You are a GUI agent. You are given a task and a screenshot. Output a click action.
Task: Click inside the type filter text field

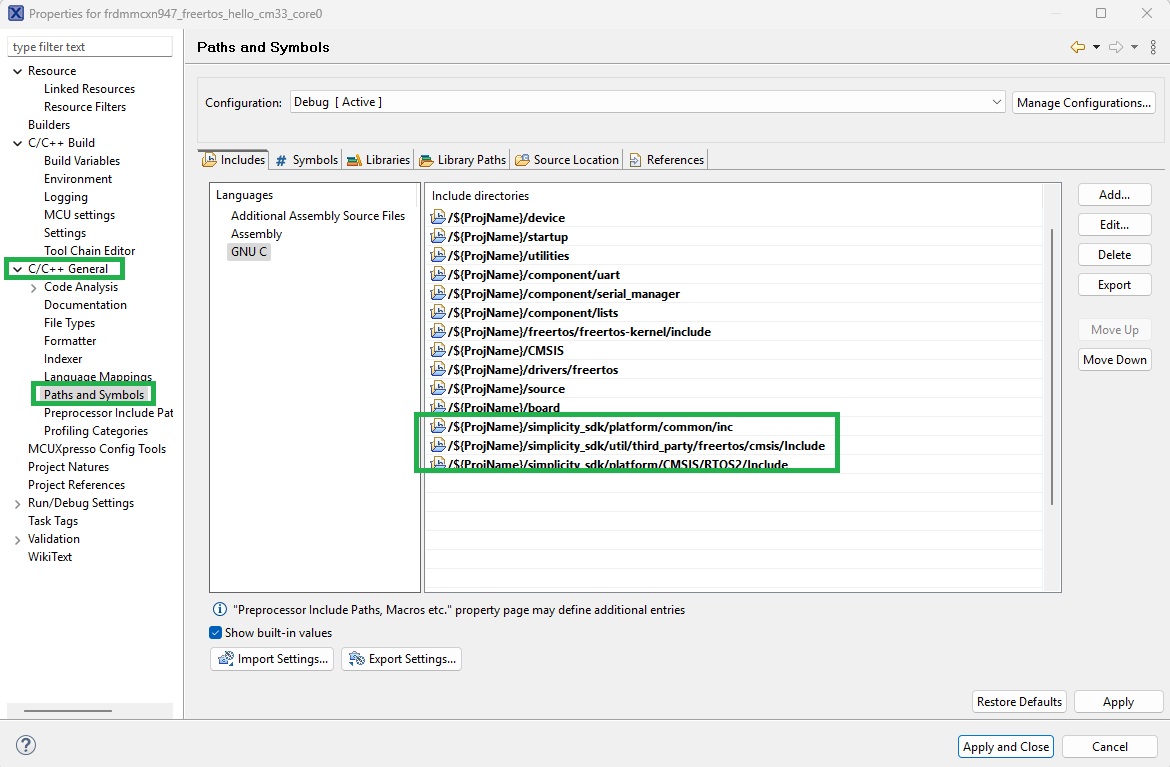(89, 46)
